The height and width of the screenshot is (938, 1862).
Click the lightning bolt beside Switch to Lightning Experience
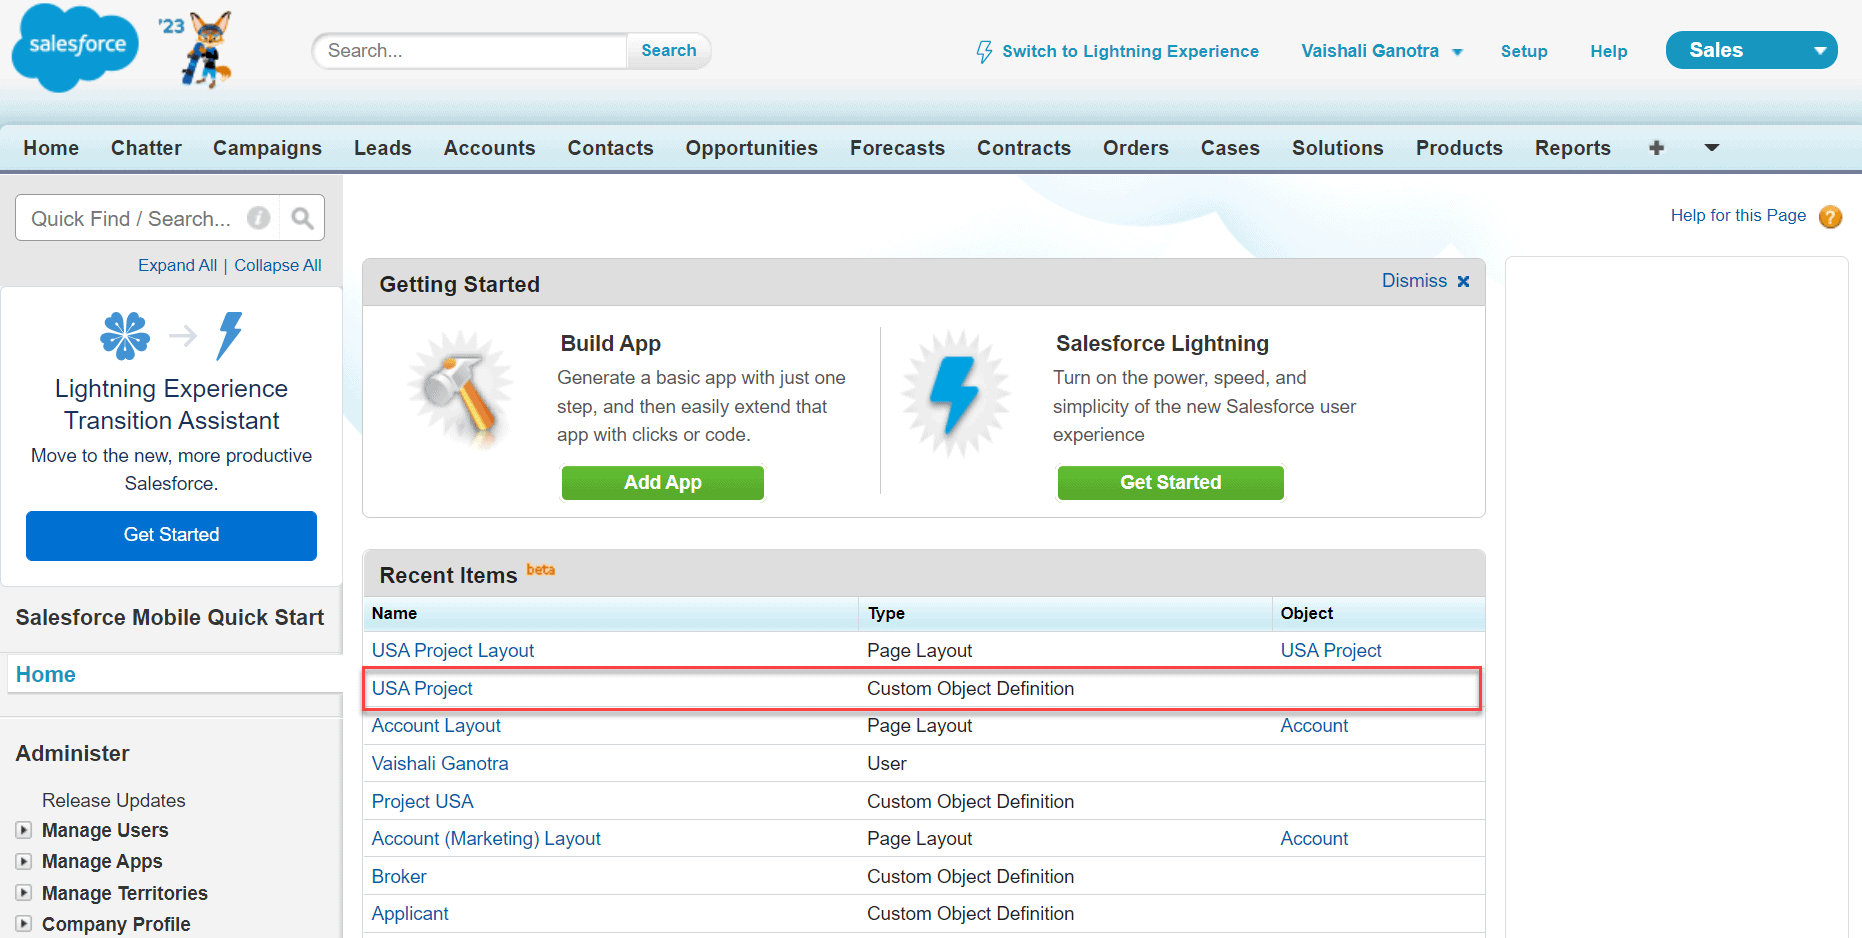(983, 50)
